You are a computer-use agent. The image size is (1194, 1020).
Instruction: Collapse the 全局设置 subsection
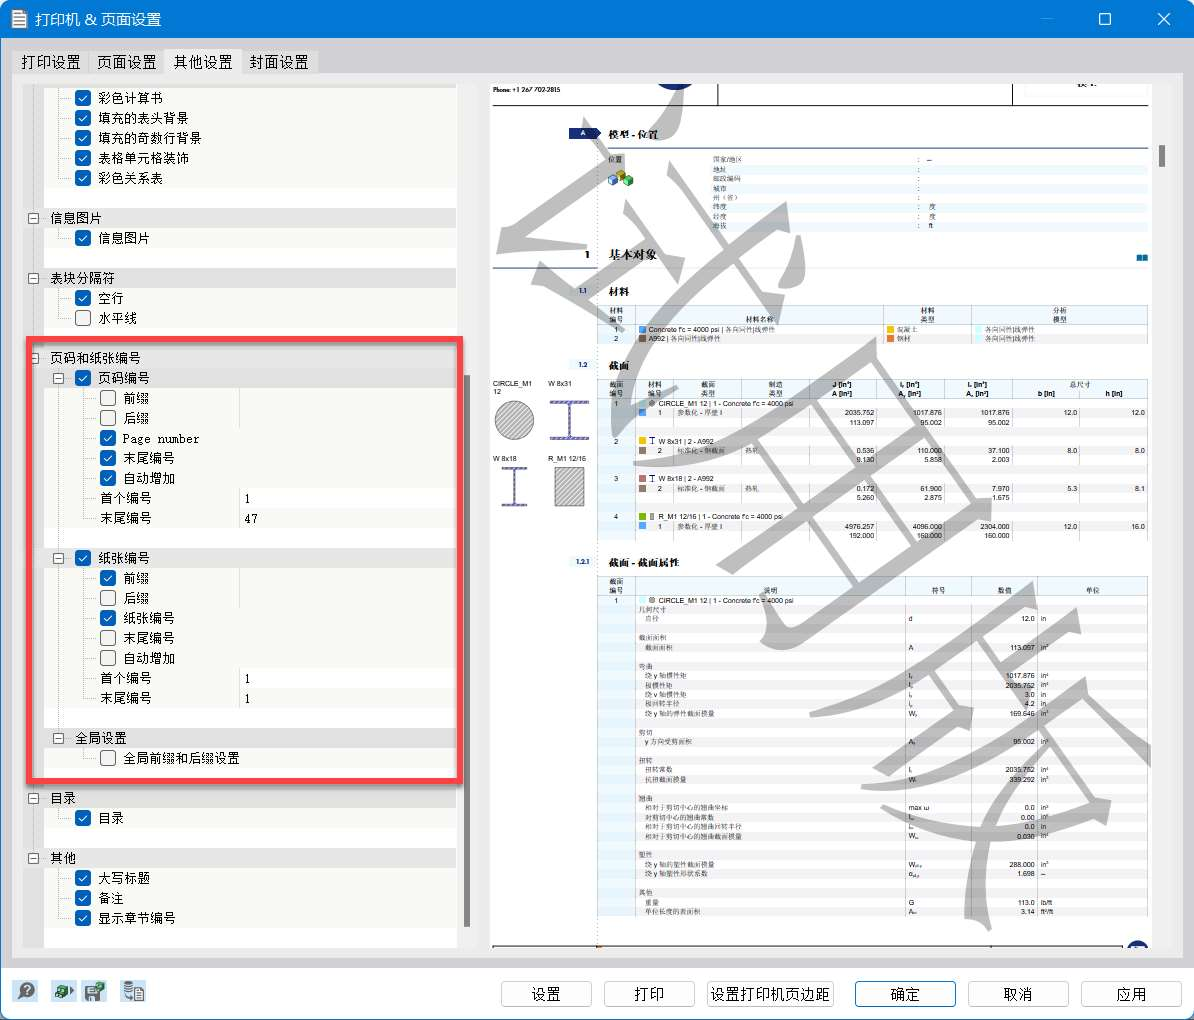point(58,738)
